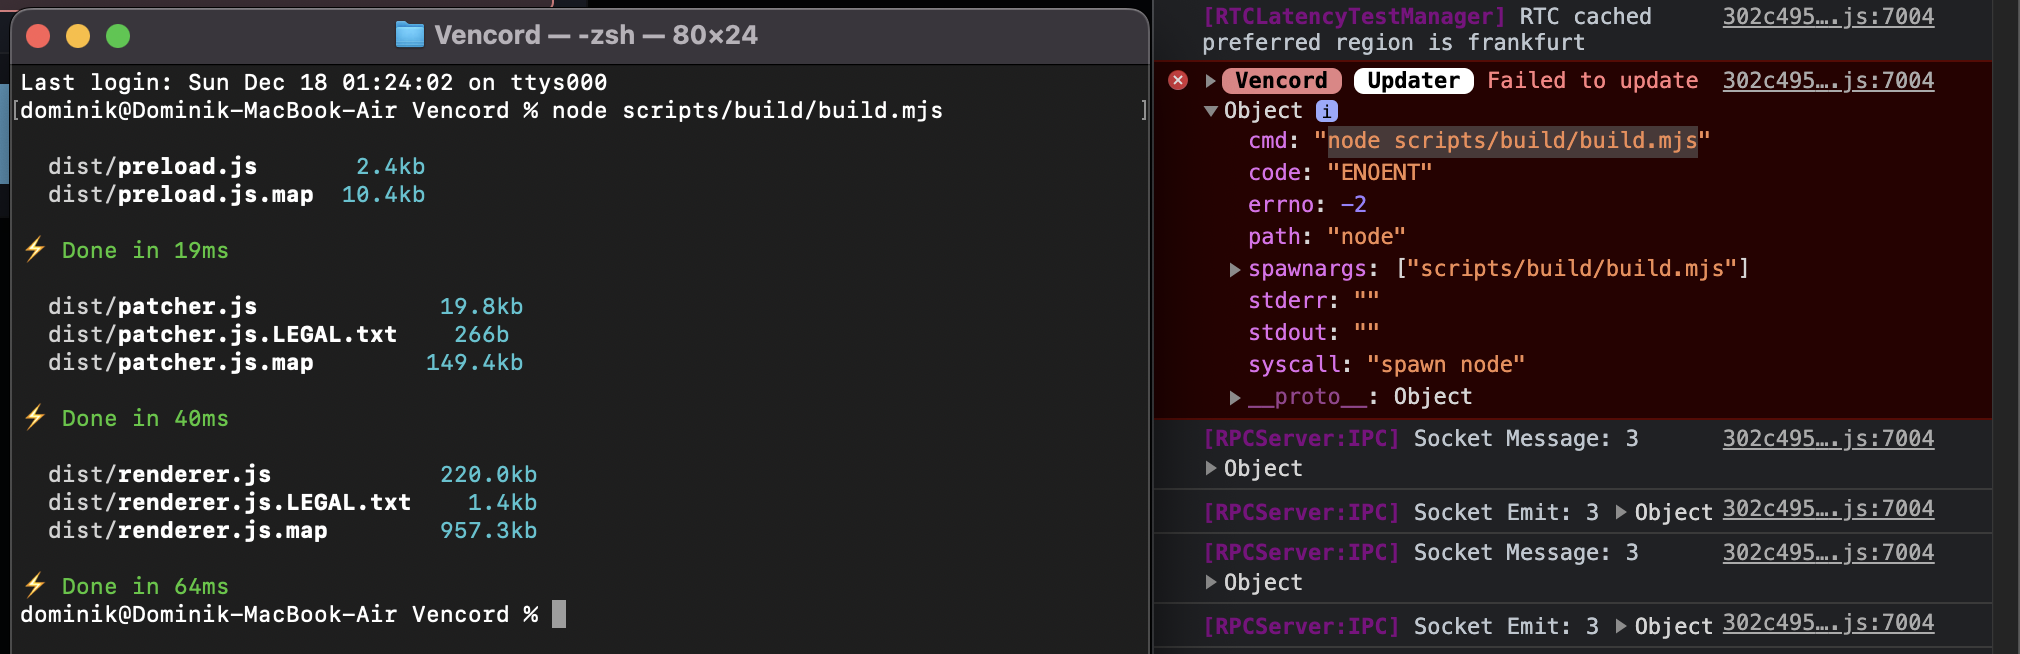The image size is (2020, 654).
Task: Click the stdout empty string value
Action: pos(1366,331)
